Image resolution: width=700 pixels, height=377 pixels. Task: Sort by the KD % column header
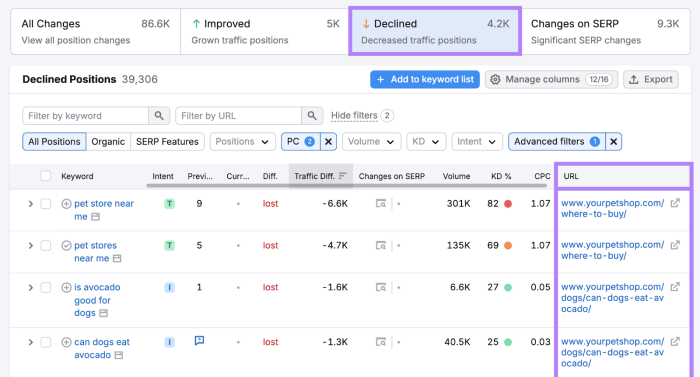[501, 176]
